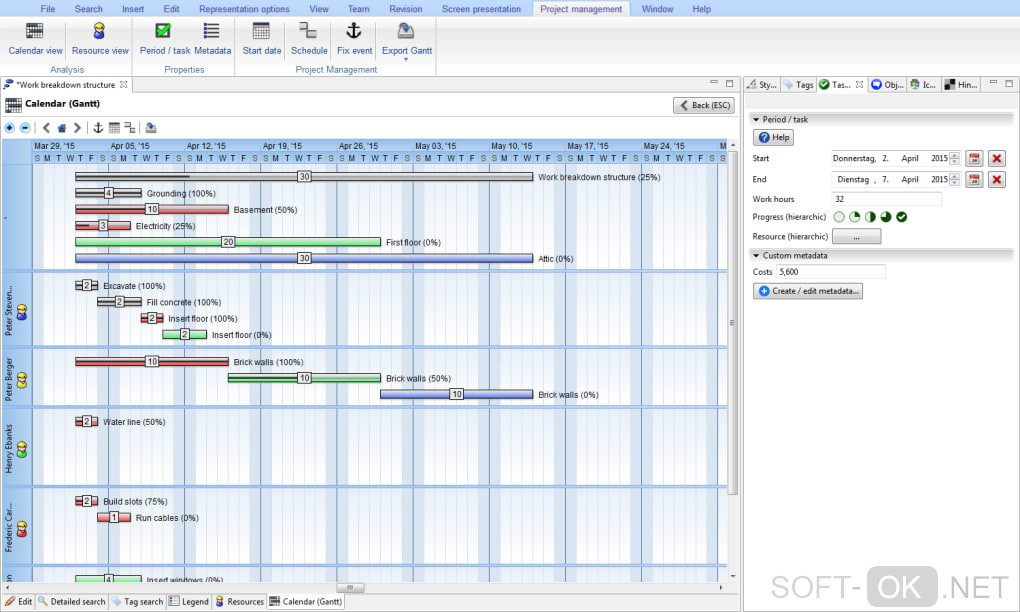This screenshot has height=612, width=1020.
Task: Click anchor icon in Gantt toolbar
Action: [x=98, y=127]
